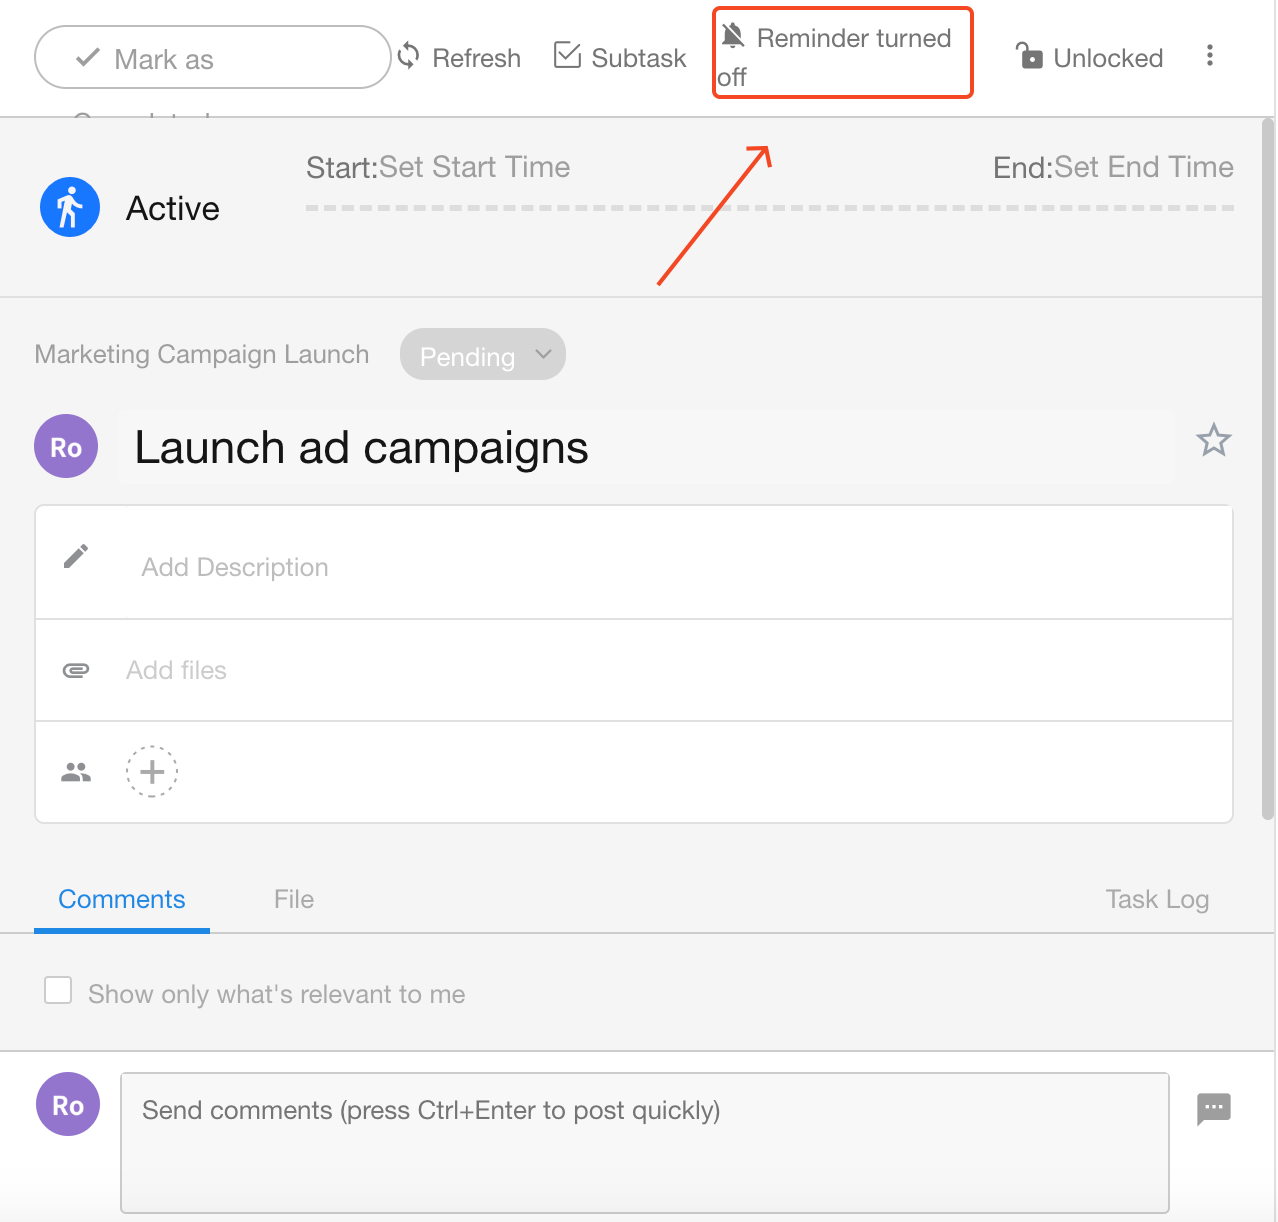Open the three-dot more options menu
The width and height of the screenshot is (1278, 1222).
[1210, 56]
